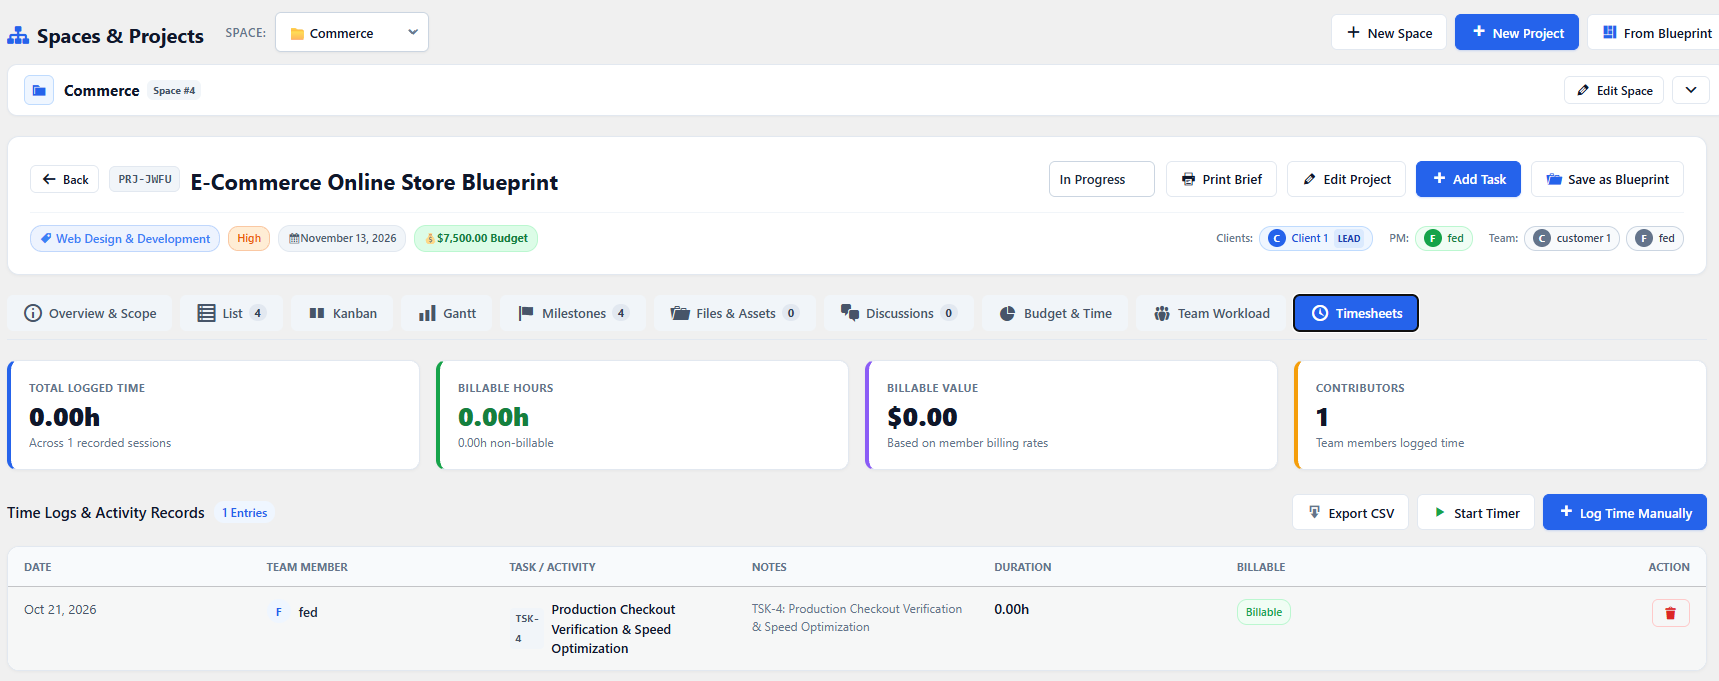
Task: Export time logs as CSV
Action: pos(1351,512)
